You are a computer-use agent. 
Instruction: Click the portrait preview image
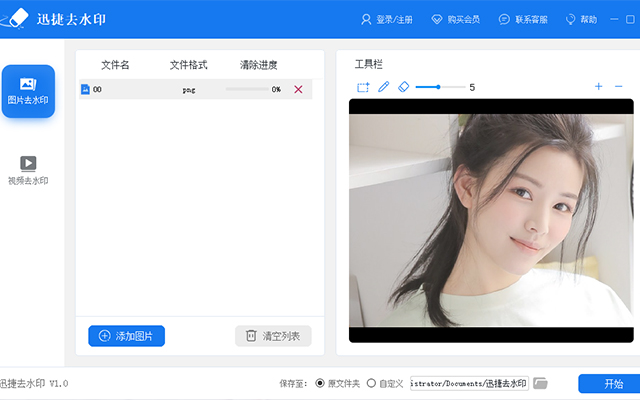point(491,220)
